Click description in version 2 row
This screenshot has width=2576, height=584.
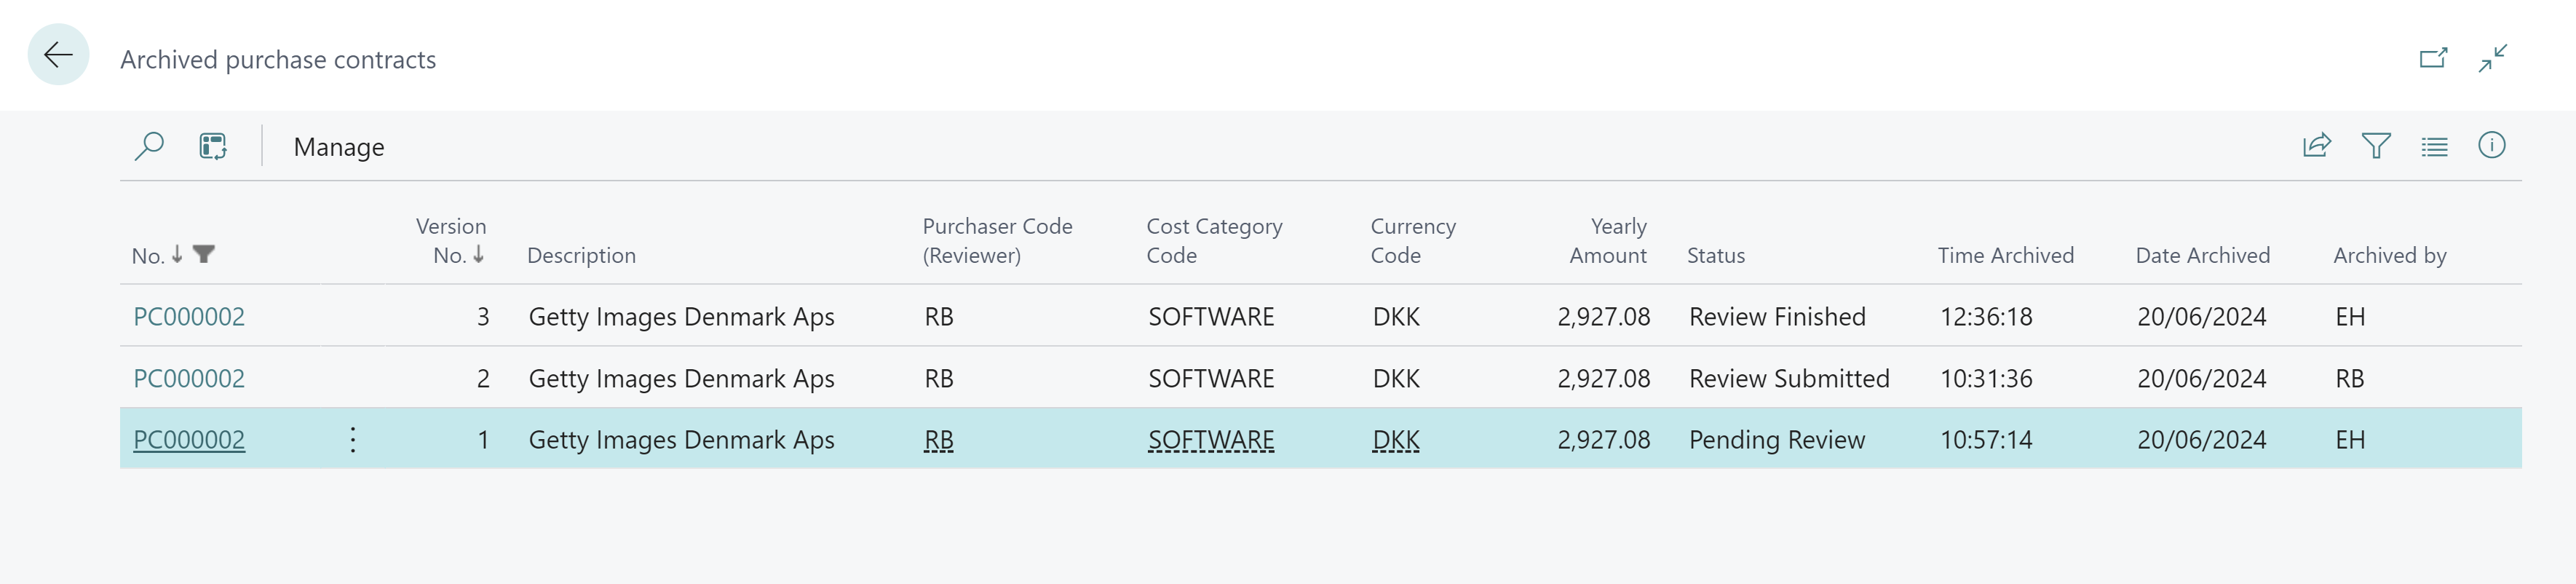click(681, 379)
